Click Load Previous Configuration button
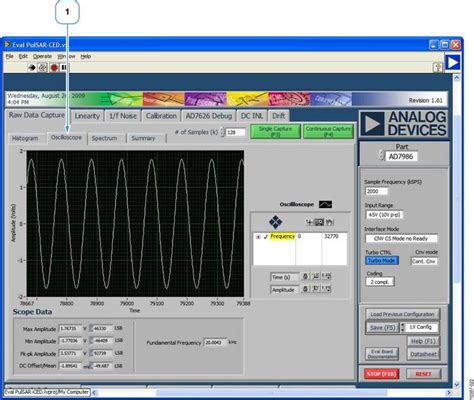Screen dimensions: 474x400 click(402, 314)
